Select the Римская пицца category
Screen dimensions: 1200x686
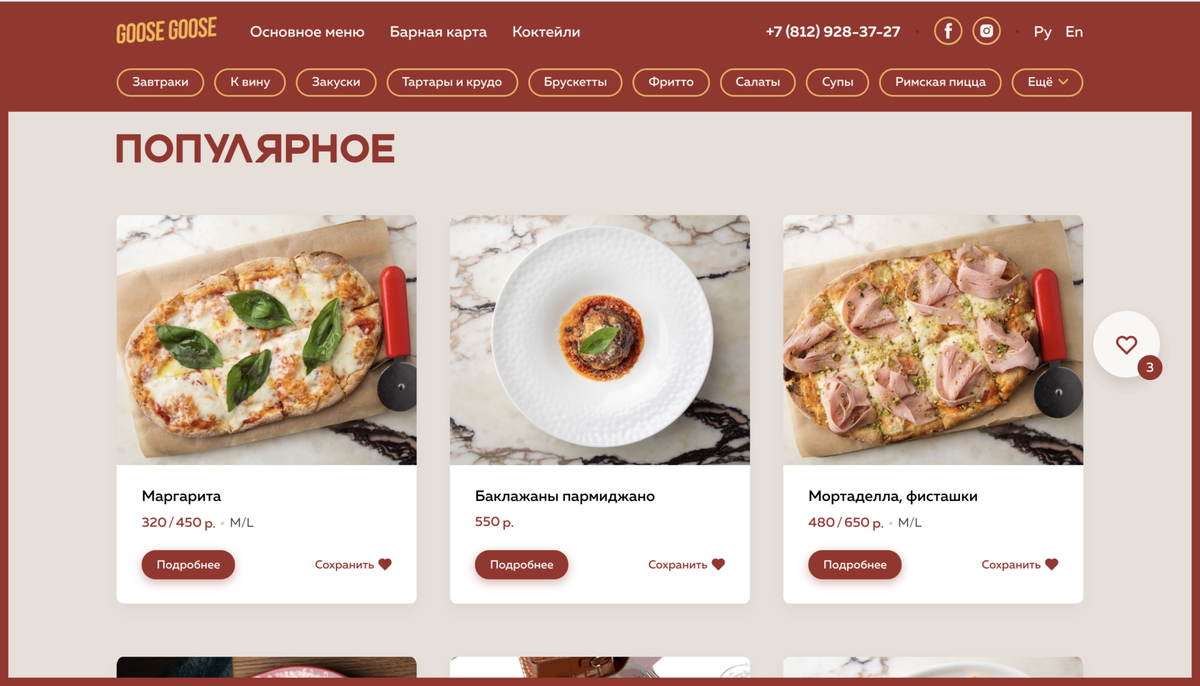(x=940, y=82)
